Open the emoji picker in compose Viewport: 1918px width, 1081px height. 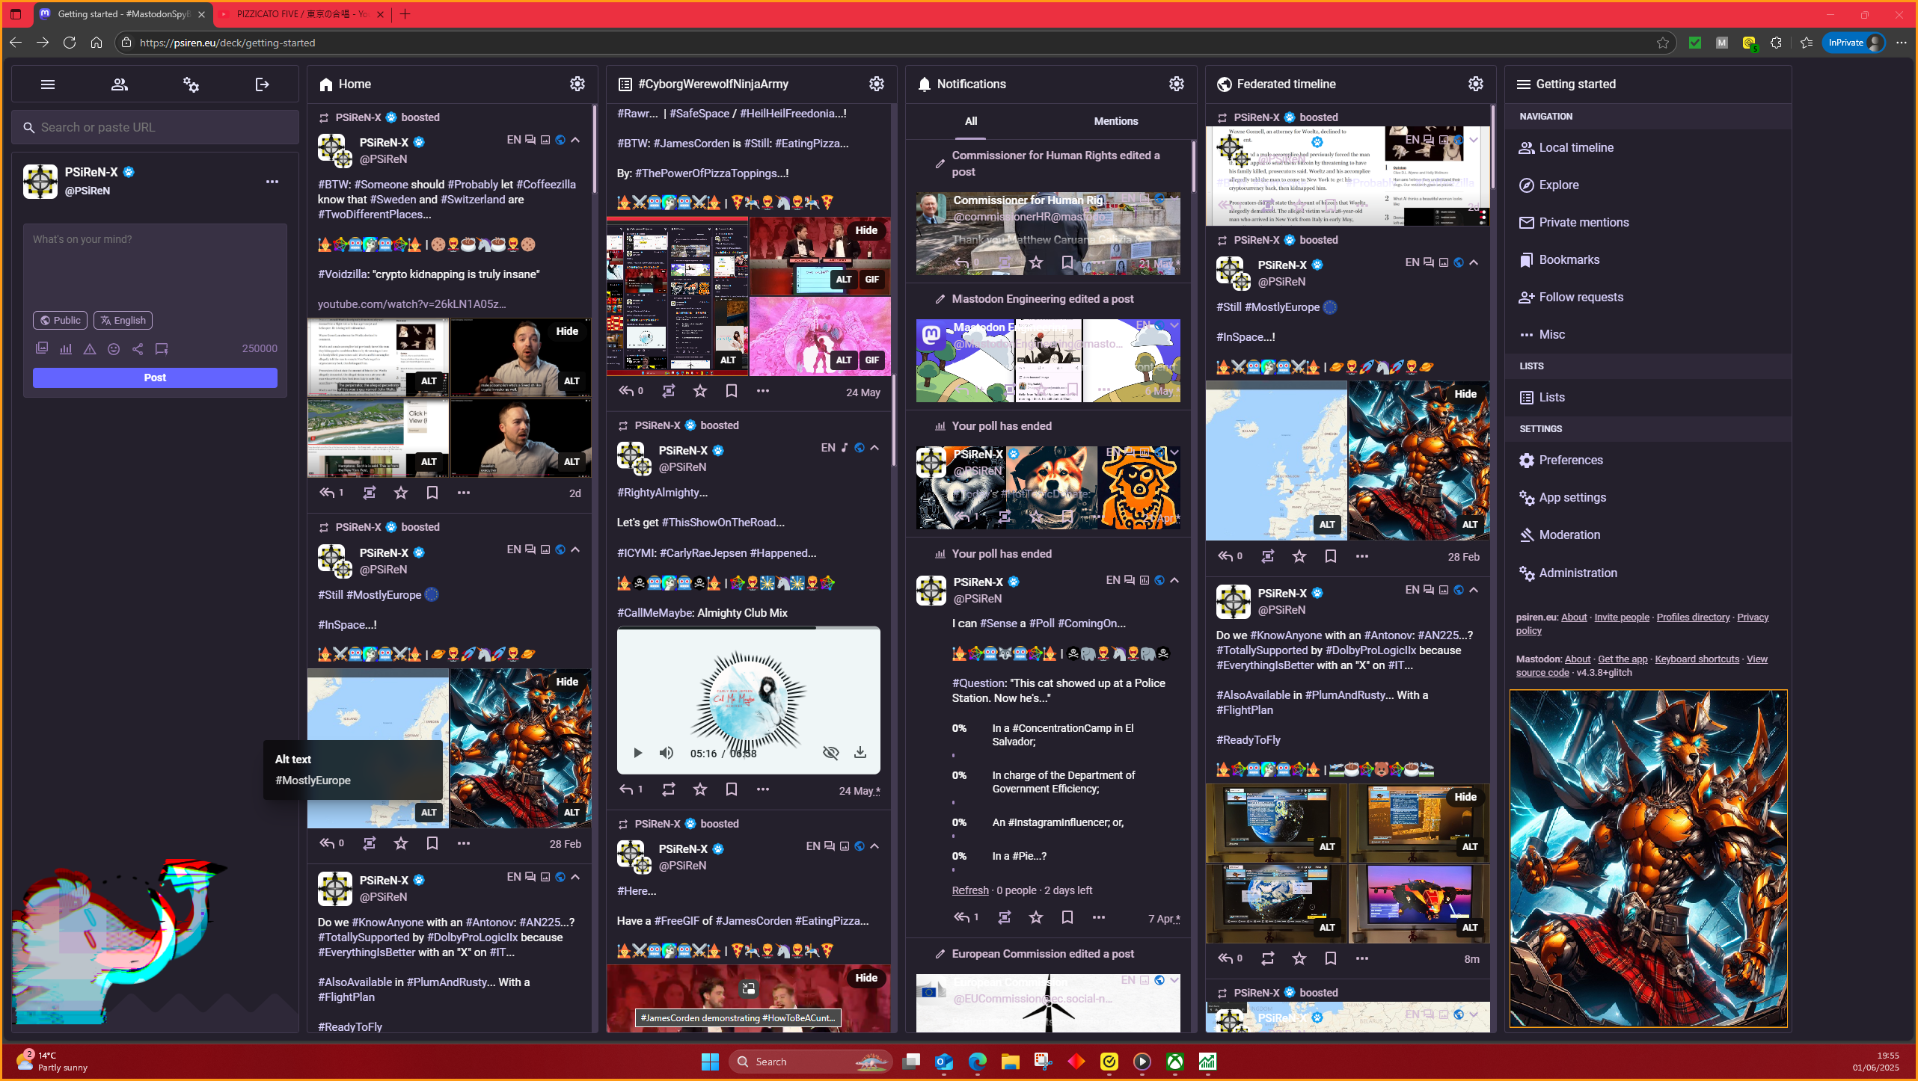[114, 349]
